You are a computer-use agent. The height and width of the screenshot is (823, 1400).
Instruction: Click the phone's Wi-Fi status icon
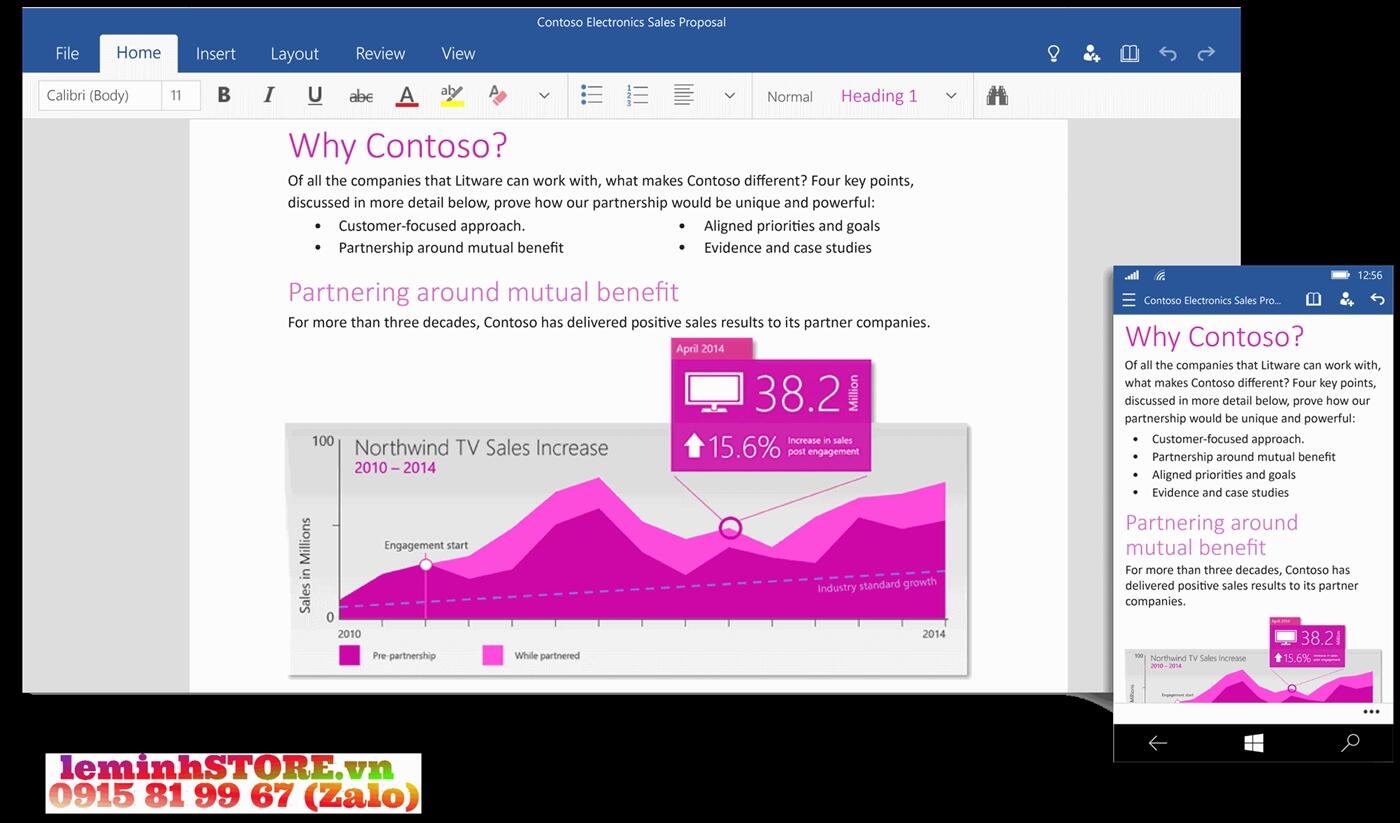[1160, 275]
